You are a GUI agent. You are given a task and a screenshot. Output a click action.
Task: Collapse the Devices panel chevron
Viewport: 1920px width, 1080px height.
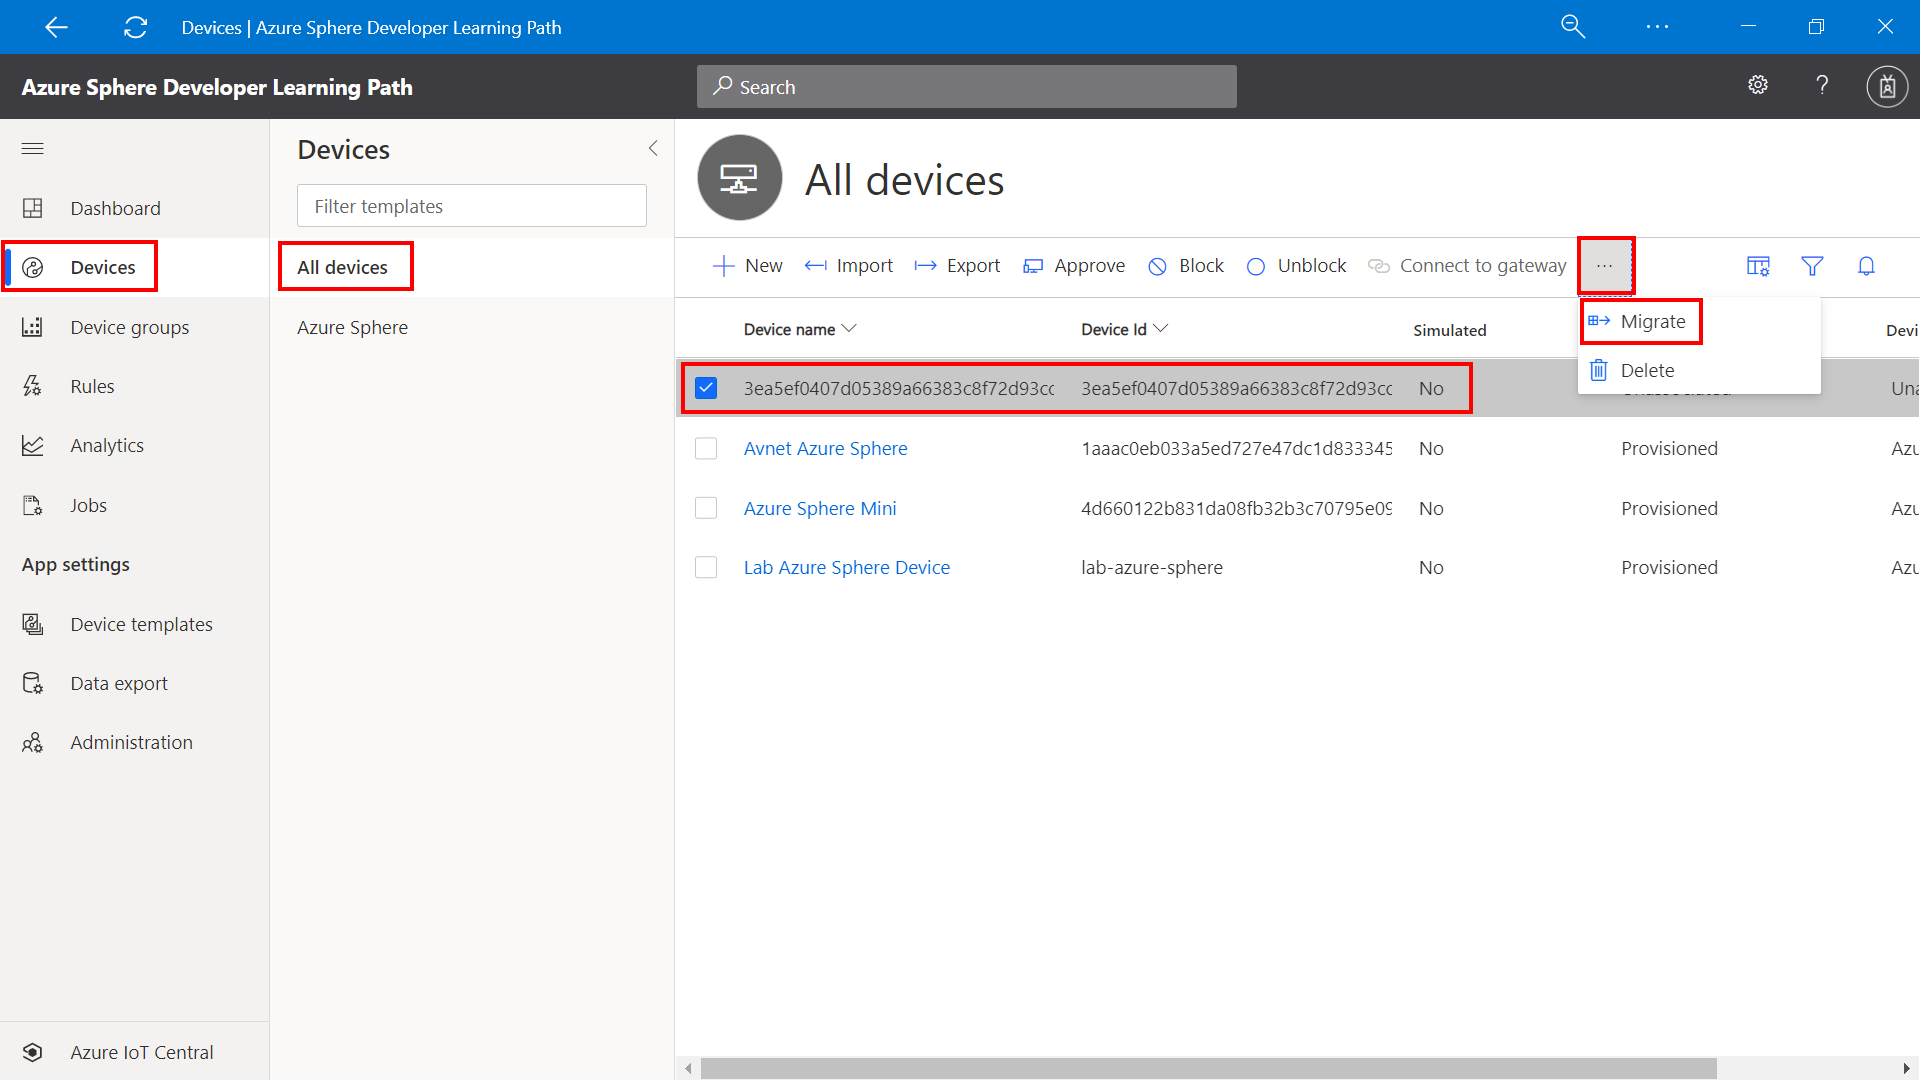click(x=653, y=149)
